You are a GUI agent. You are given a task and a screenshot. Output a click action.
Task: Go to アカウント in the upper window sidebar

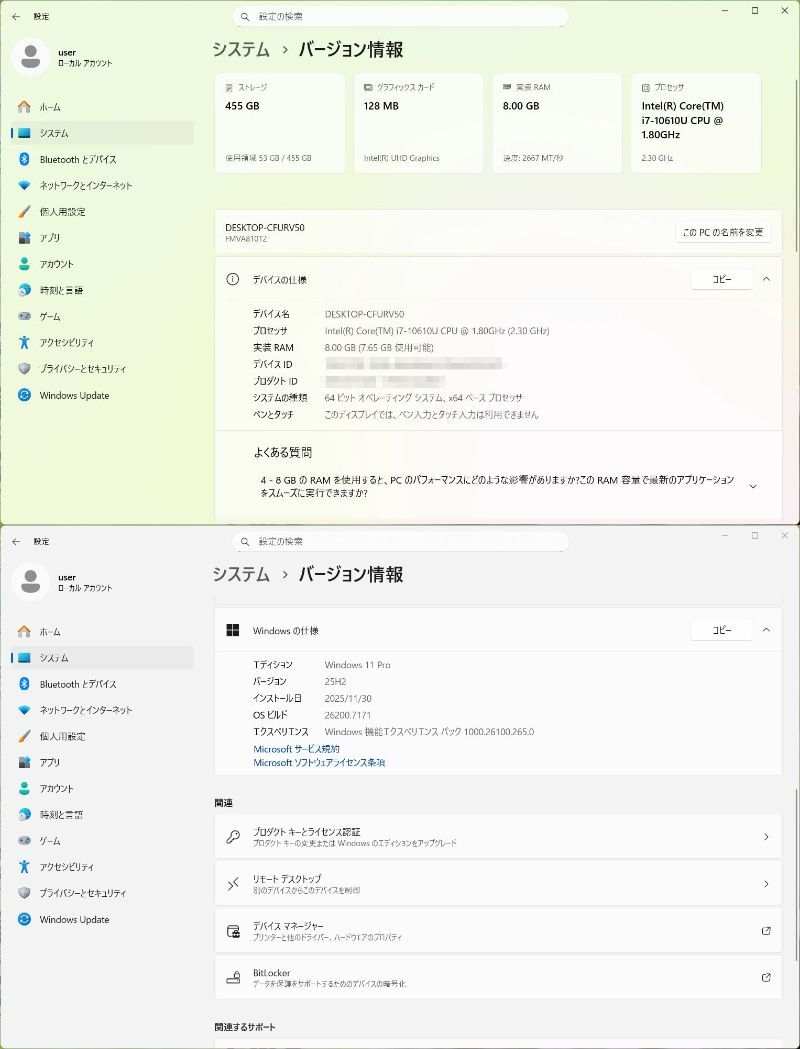pos(56,264)
